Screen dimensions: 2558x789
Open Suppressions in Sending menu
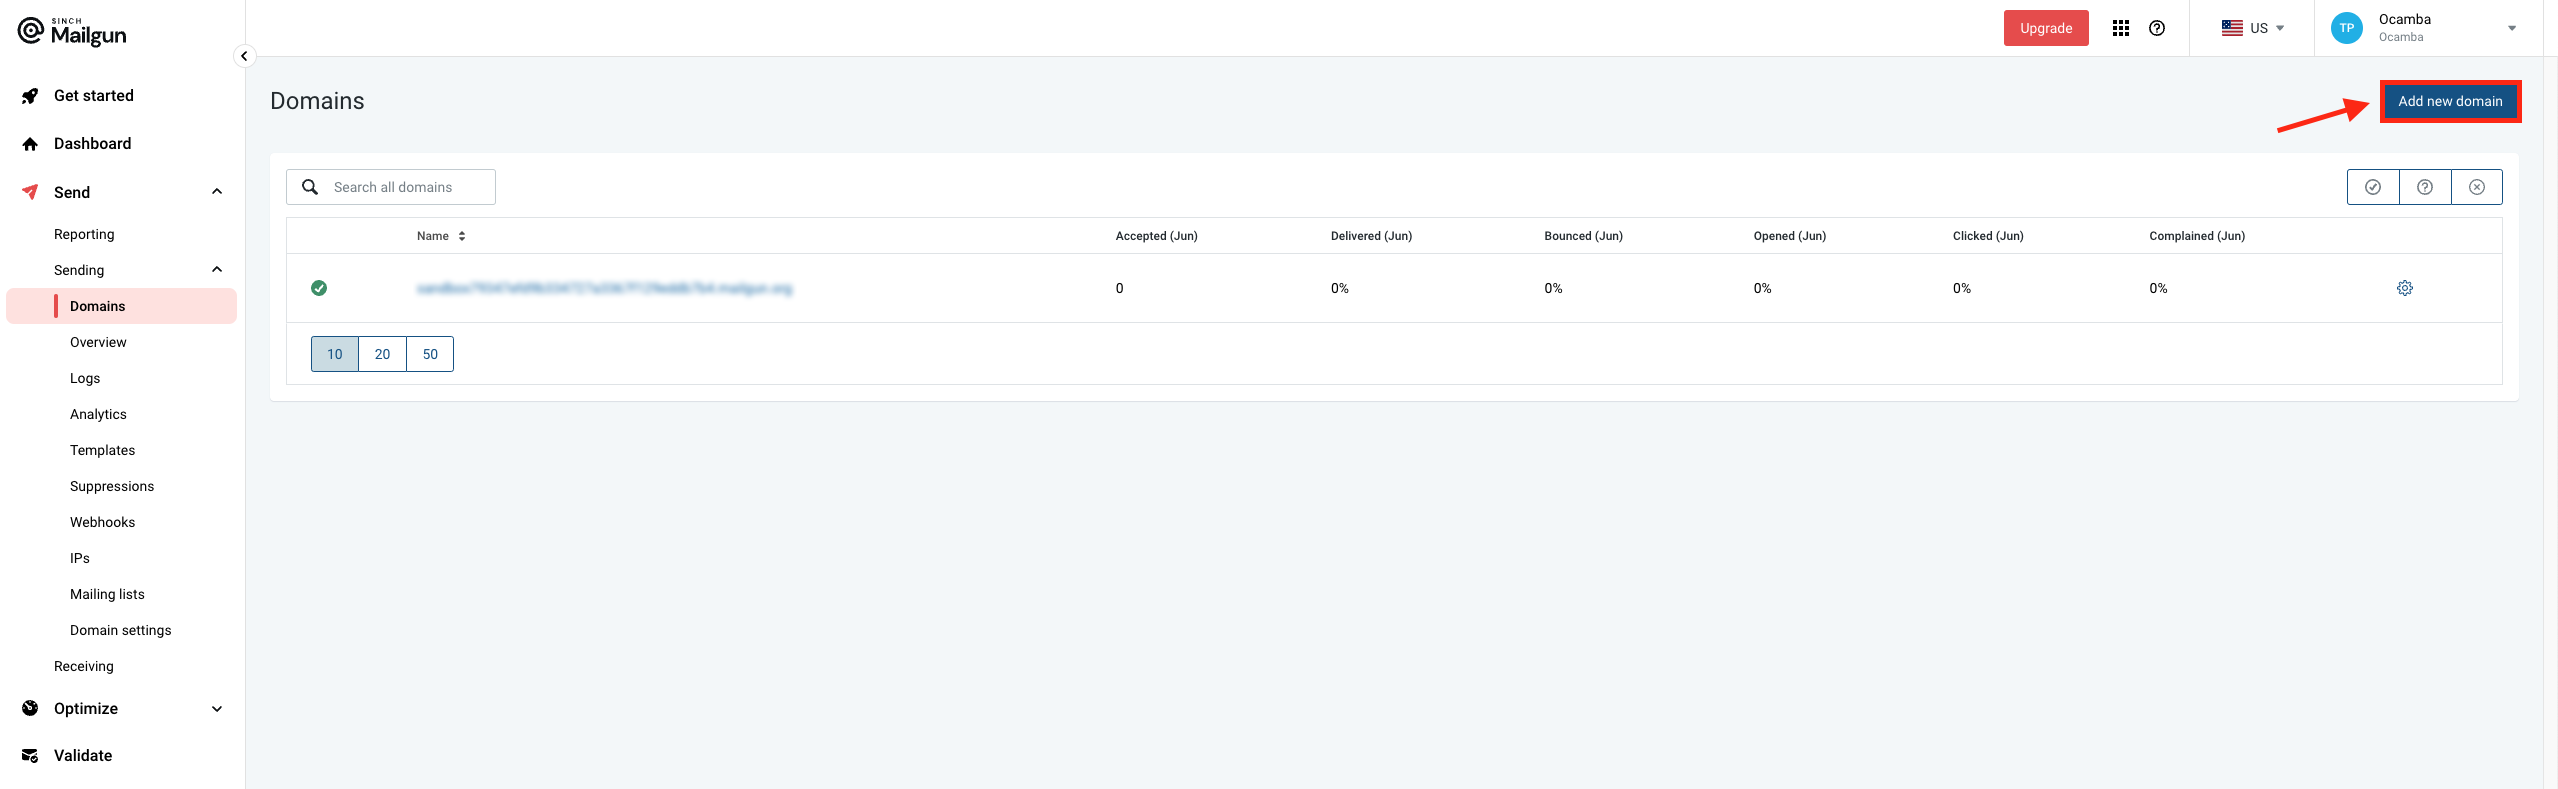[112, 486]
